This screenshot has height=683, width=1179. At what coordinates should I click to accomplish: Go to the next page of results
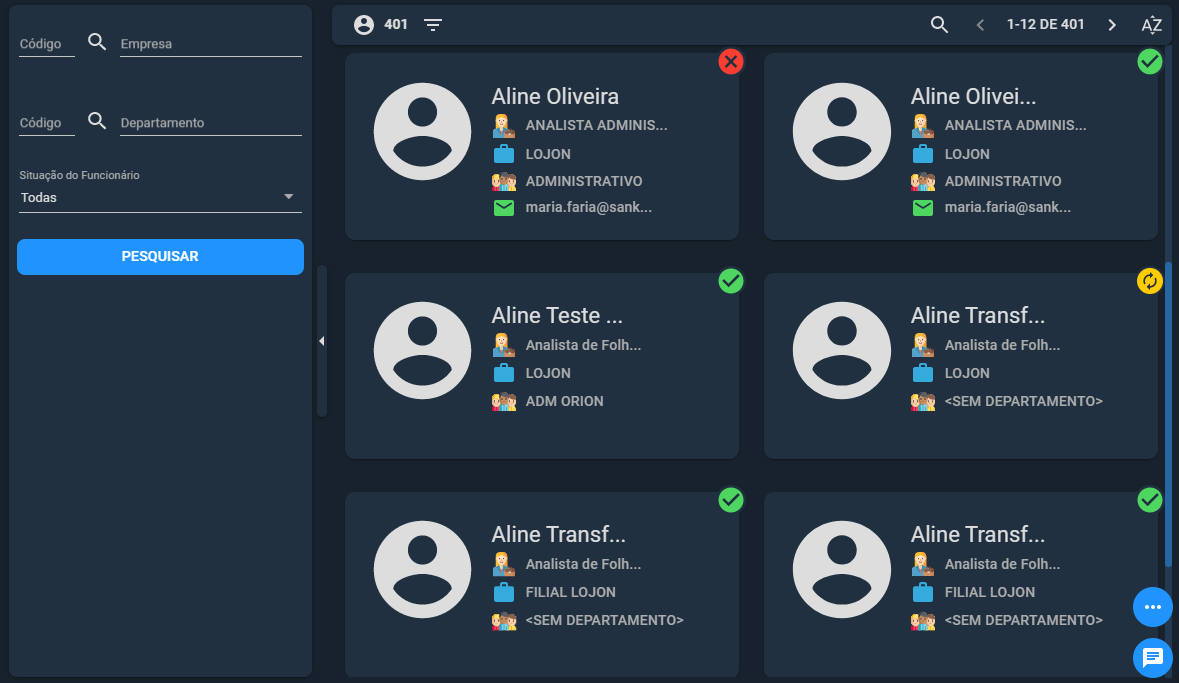(x=1112, y=25)
